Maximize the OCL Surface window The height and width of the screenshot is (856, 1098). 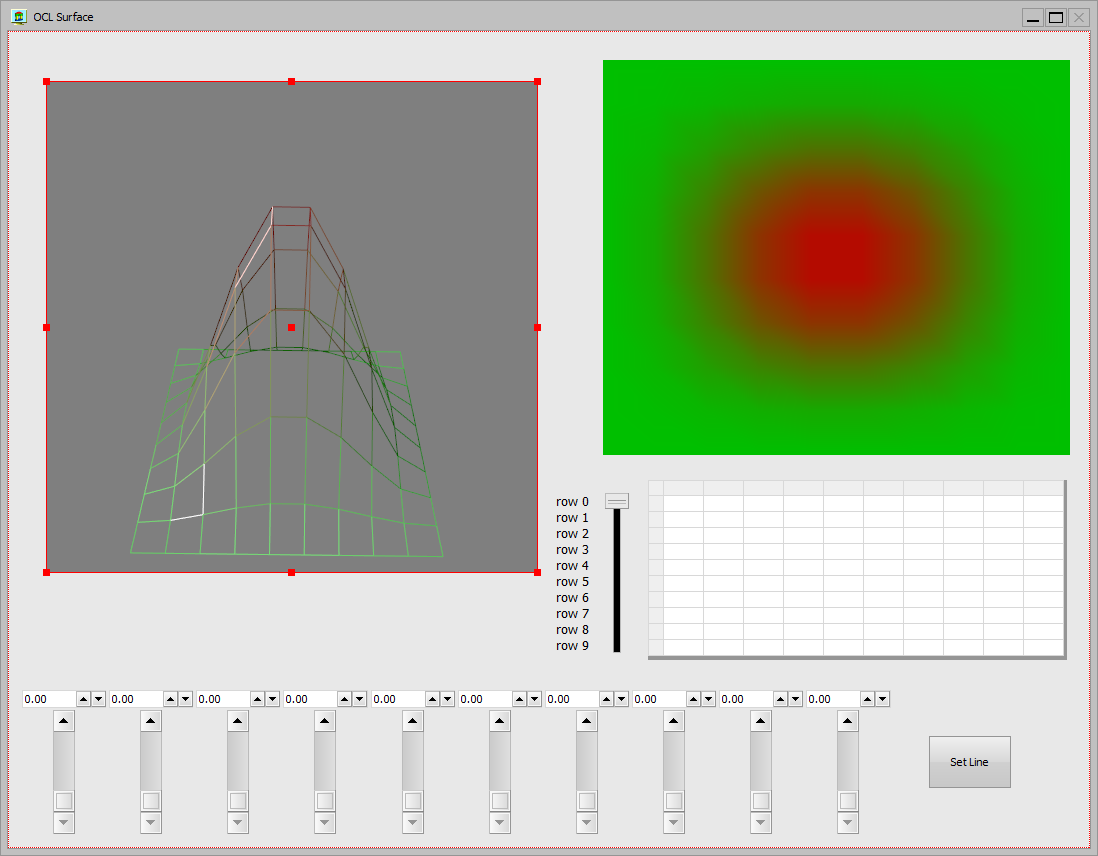[x=1055, y=17]
